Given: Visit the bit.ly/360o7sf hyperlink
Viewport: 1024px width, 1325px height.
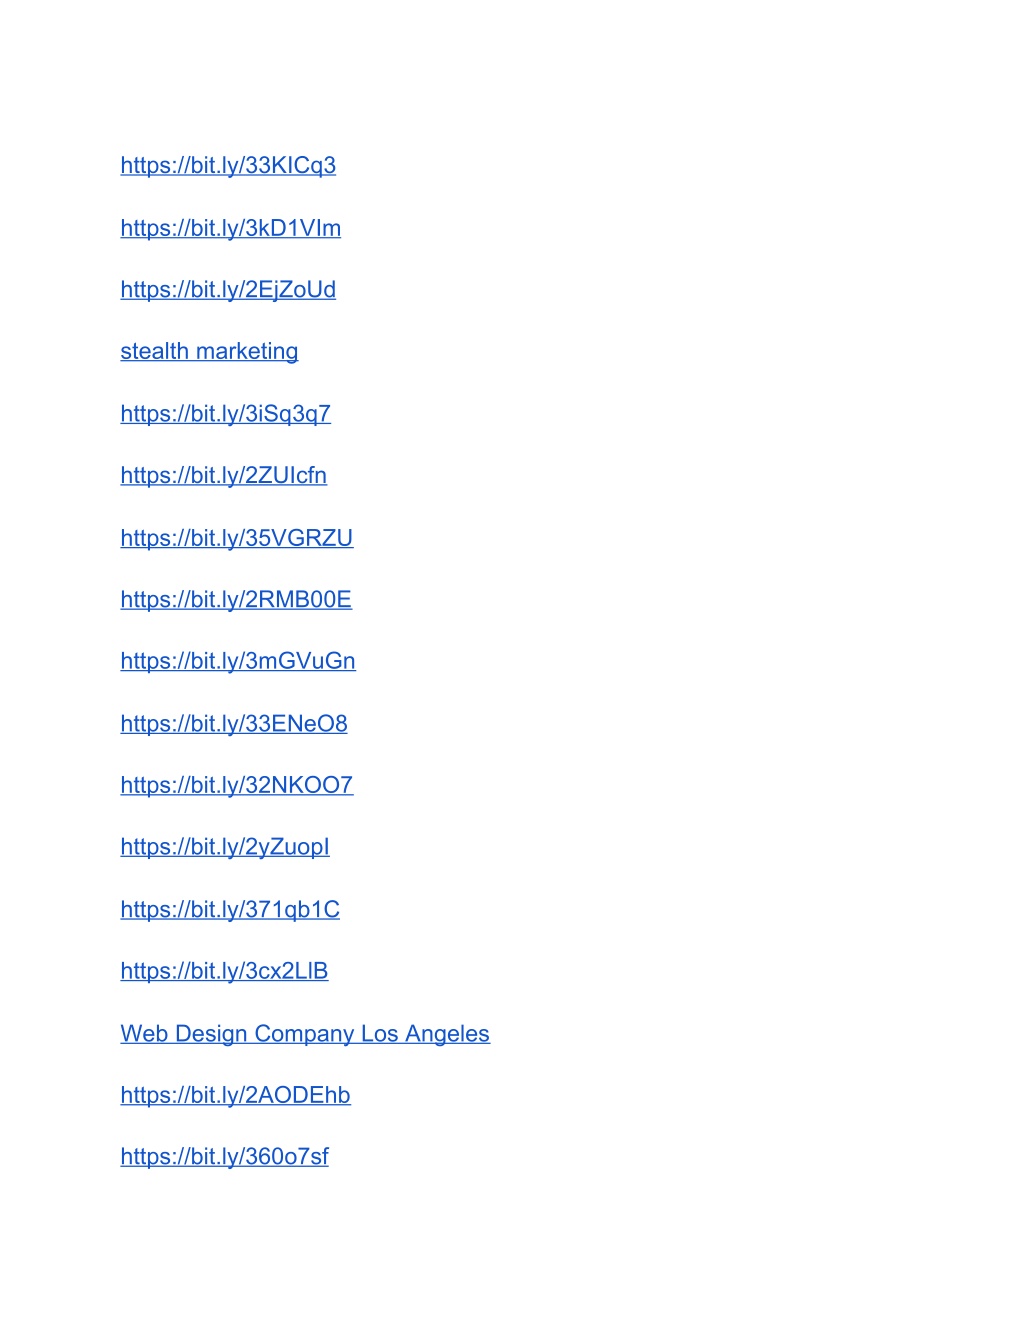Looking at the screenshot, I should coord(225,1157).
